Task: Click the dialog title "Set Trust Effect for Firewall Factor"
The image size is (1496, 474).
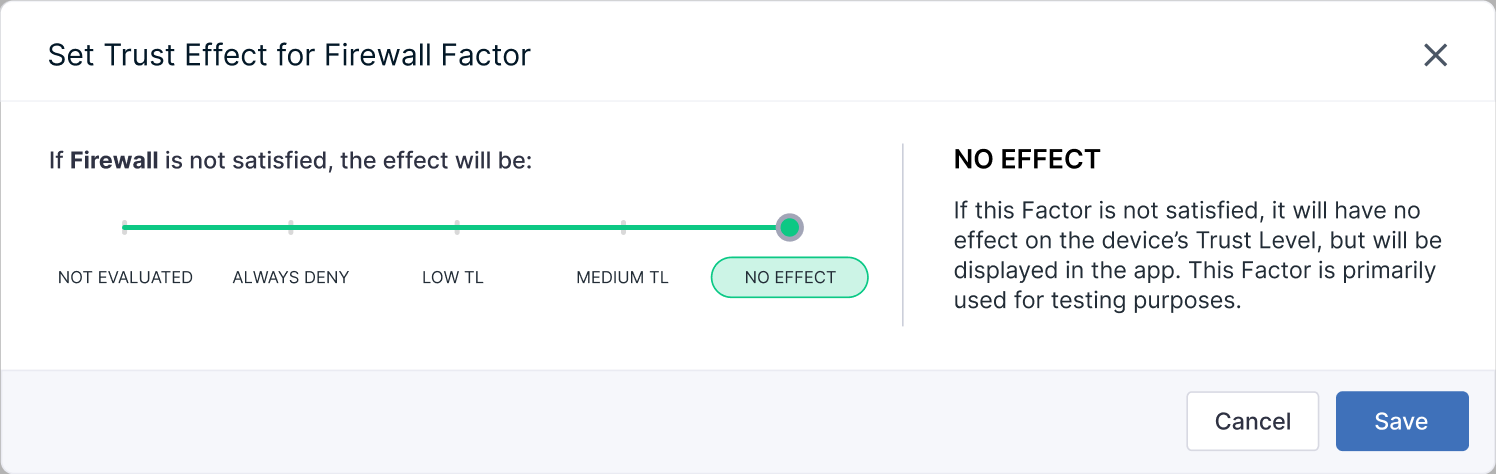Action: point(289,55)
